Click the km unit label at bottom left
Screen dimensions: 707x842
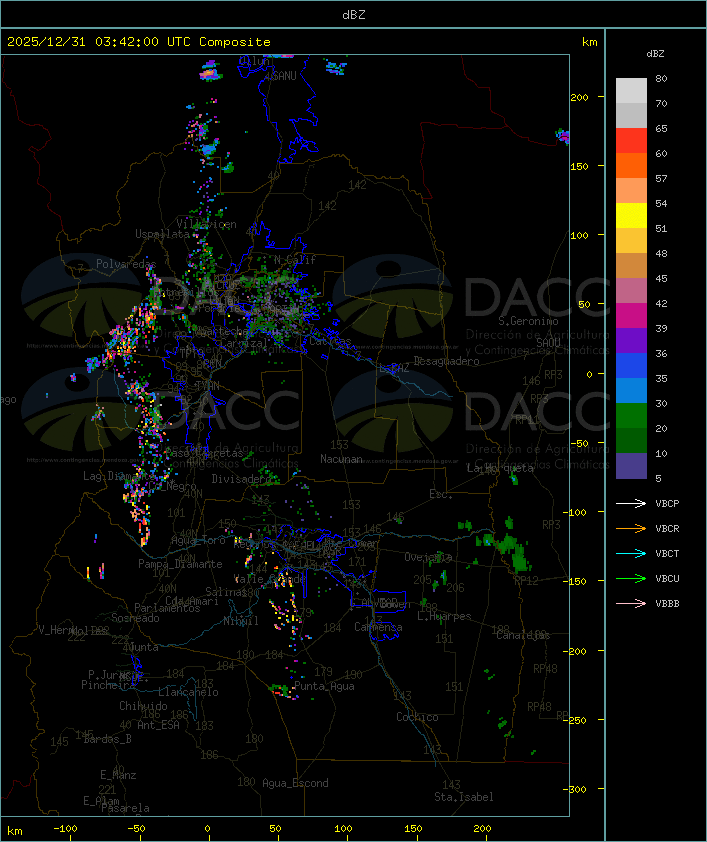[x=14, y=831]
